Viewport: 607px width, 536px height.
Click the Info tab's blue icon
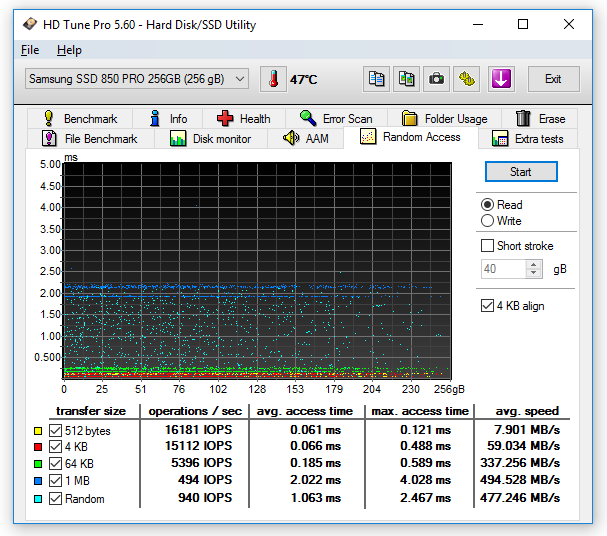155,118
